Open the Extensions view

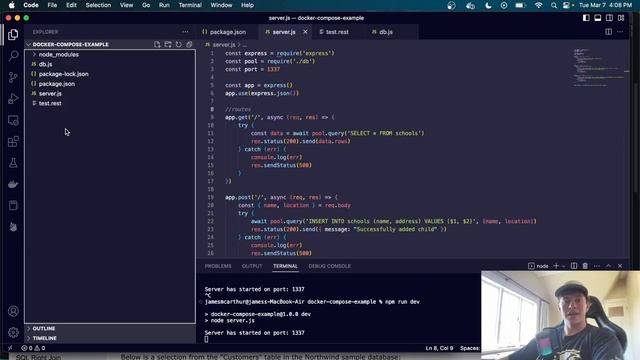pos(13,142)
